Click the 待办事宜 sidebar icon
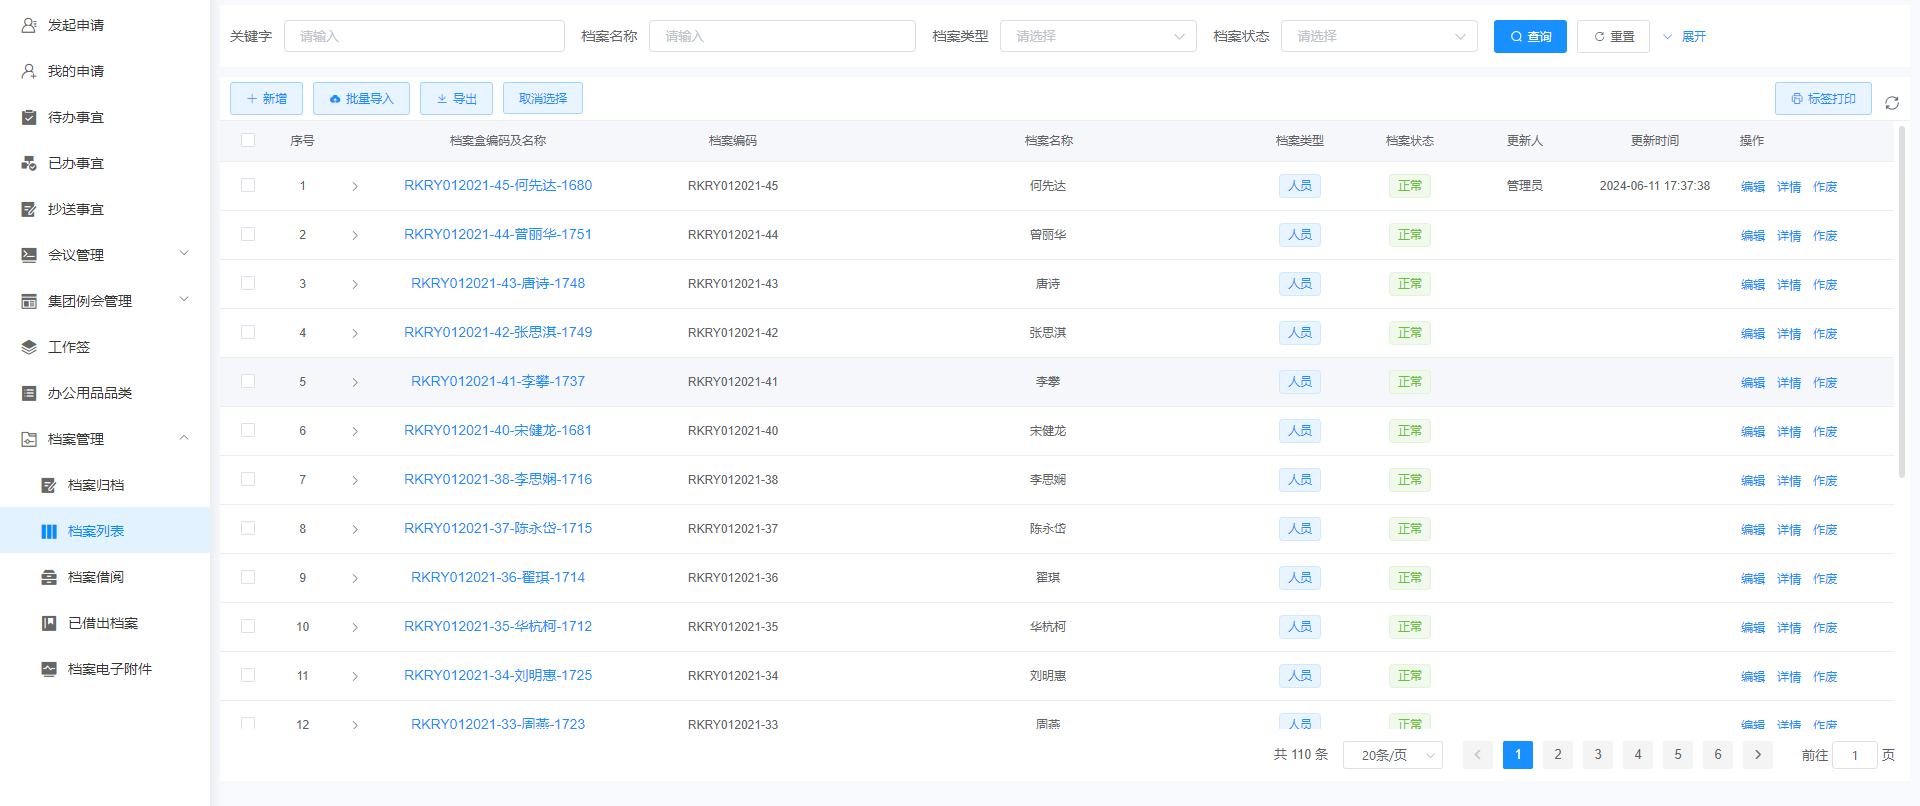Image resolution: width=1920 pixels, height=806 pixels. tap(29, 117)
